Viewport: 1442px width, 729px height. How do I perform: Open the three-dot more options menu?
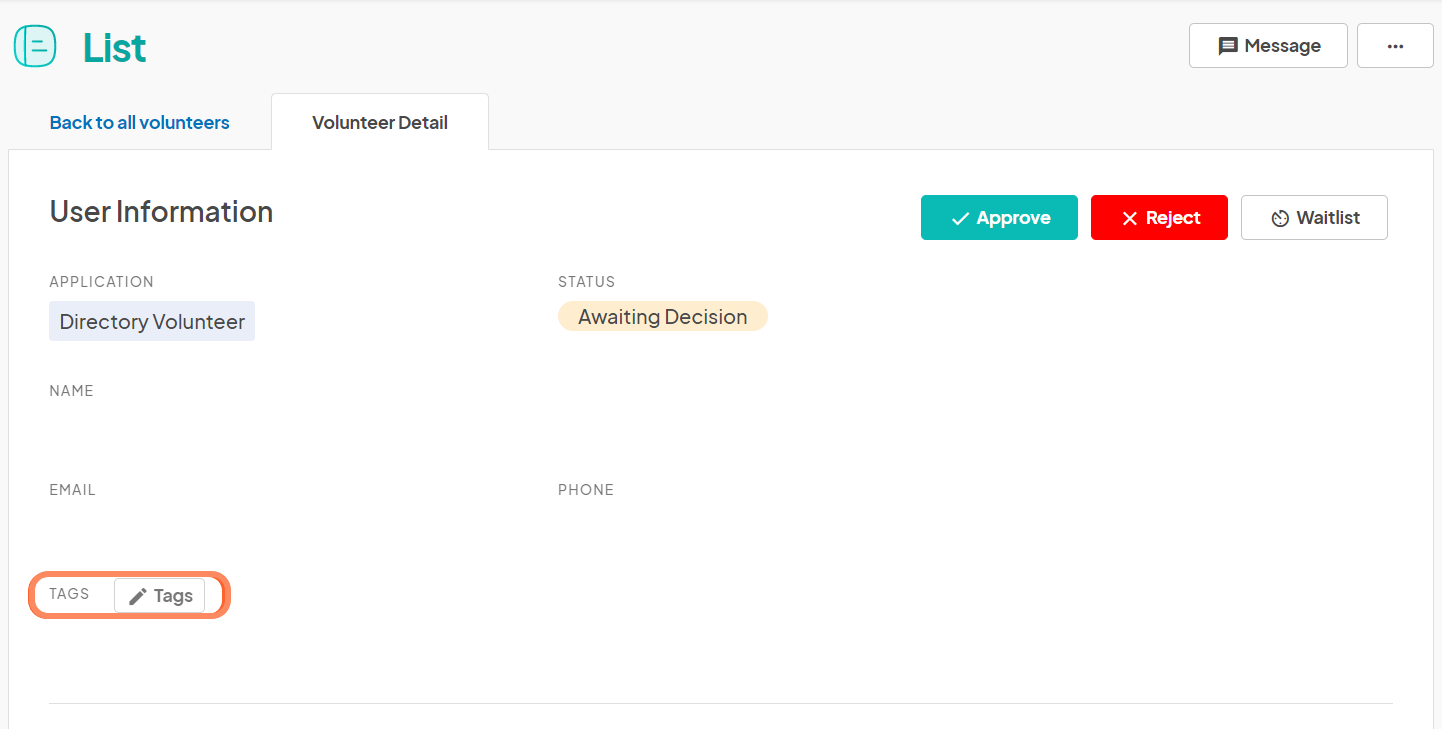pyautogui.click(x=1395, y=46)
